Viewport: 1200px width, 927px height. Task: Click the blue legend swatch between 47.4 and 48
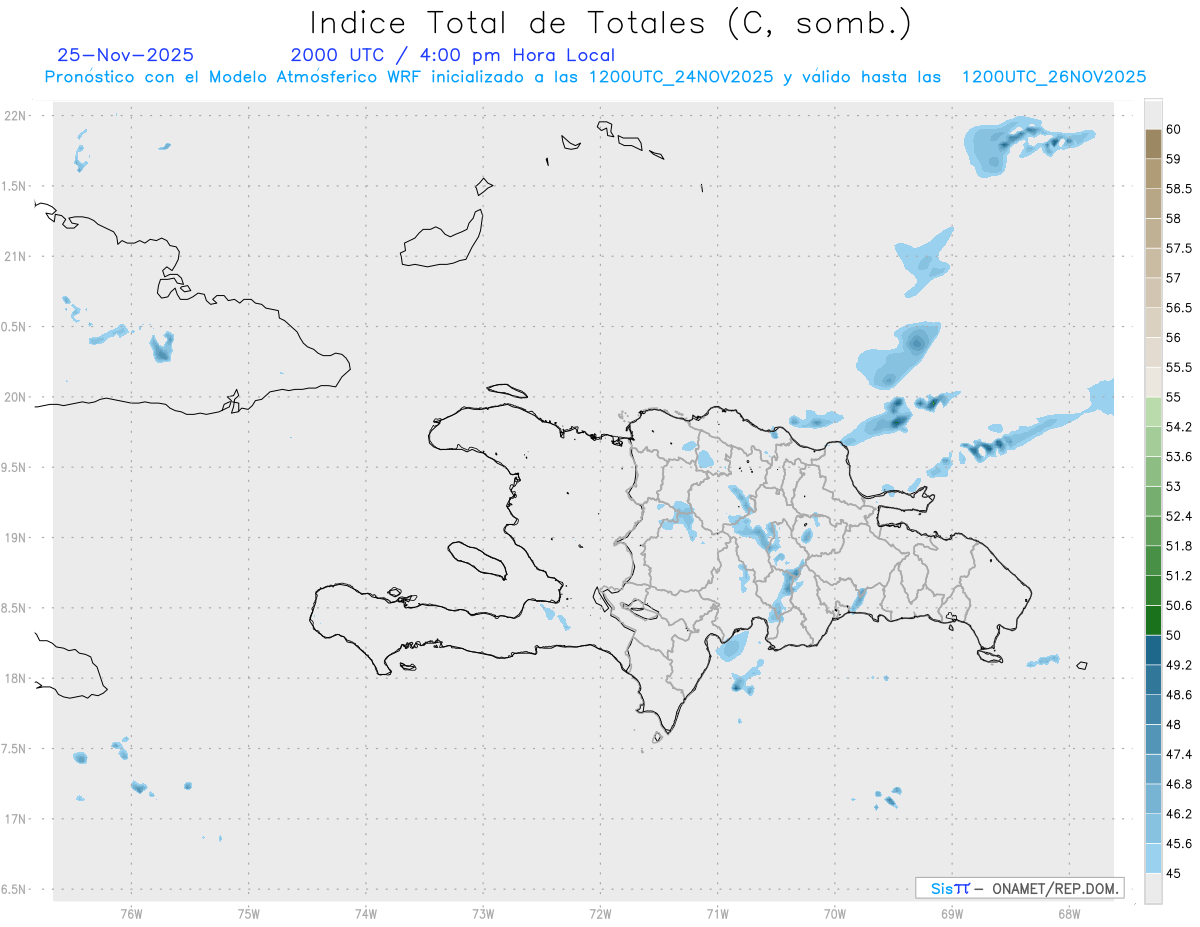tap(1153, 739)
